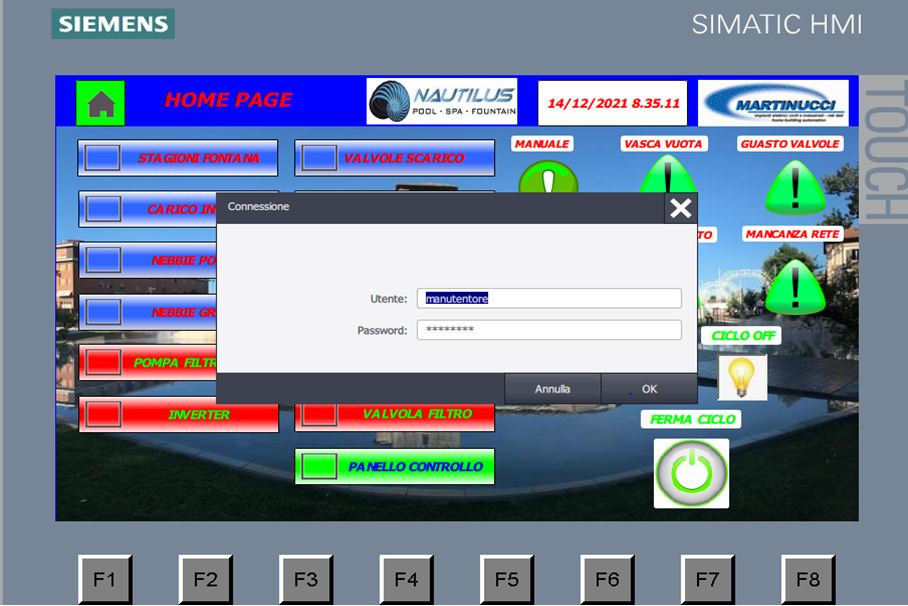Image resolution: width=908 pixels, height=606 pixels.
Task: Click the MANCANZA RETE warning icon
Action: (x=795, y=286)
